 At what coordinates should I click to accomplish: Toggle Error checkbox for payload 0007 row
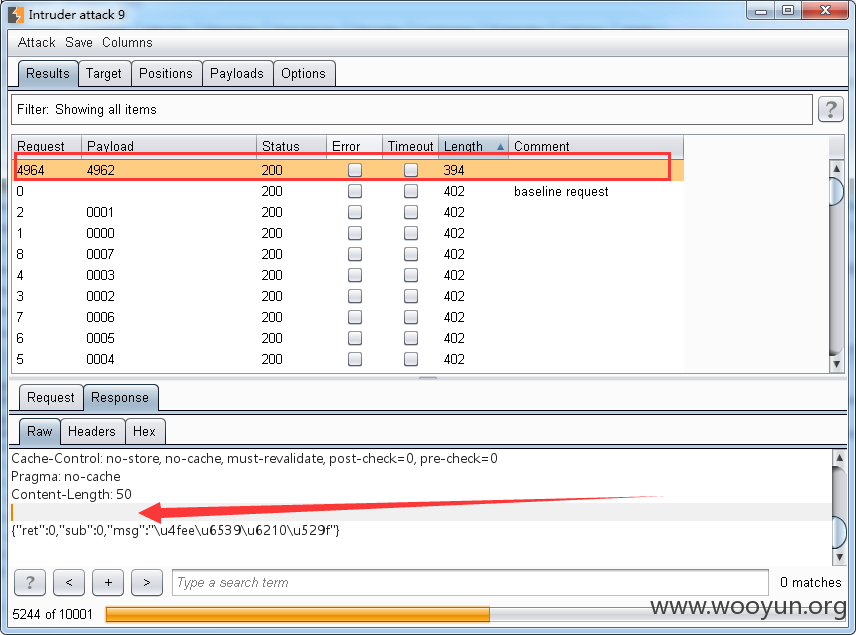355,254
